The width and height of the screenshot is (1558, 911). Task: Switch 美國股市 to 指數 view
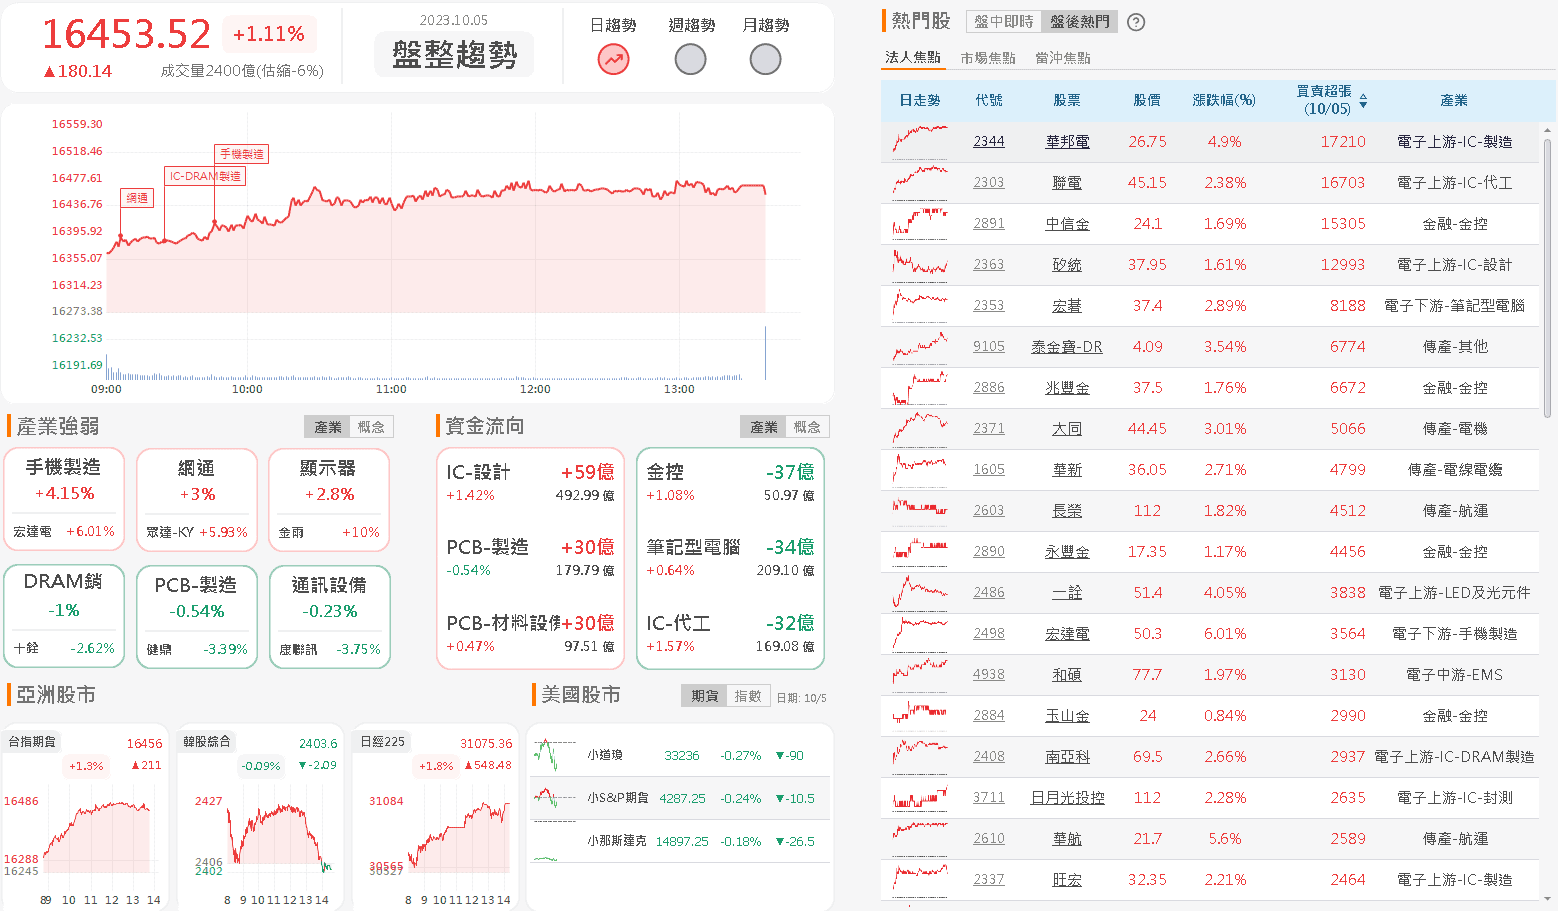pos(748,696)
